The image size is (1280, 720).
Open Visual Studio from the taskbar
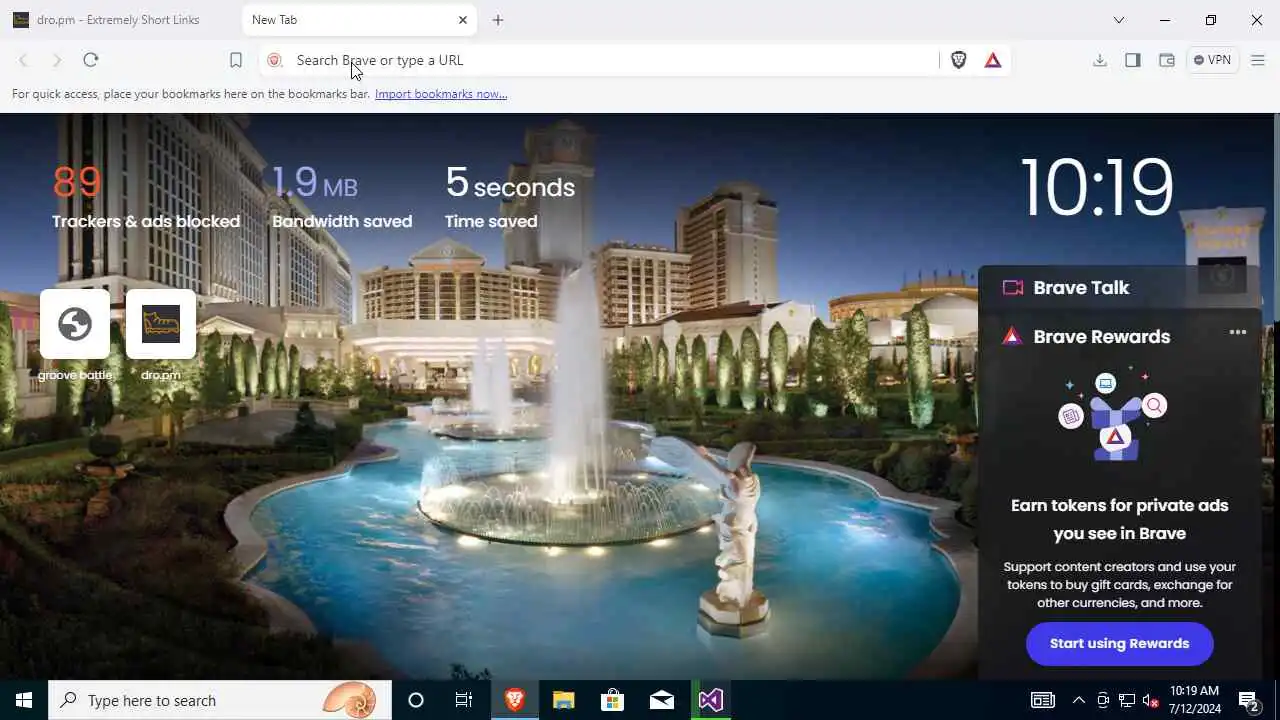[x=711, y=700]
